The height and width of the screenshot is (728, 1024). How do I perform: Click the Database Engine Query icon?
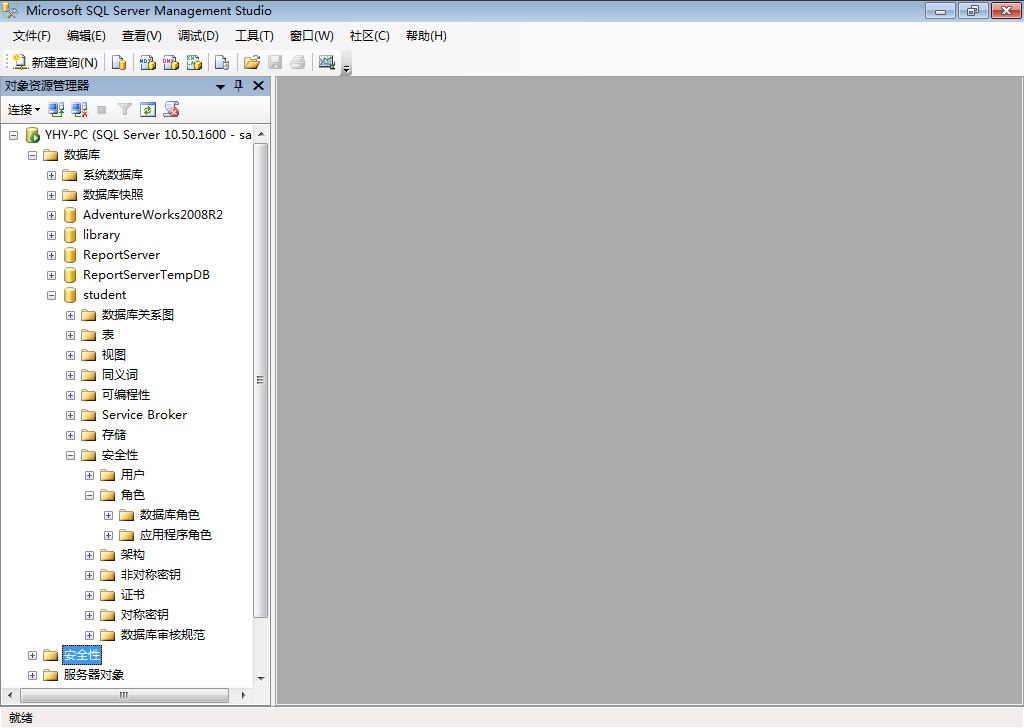tap(119, 62)
